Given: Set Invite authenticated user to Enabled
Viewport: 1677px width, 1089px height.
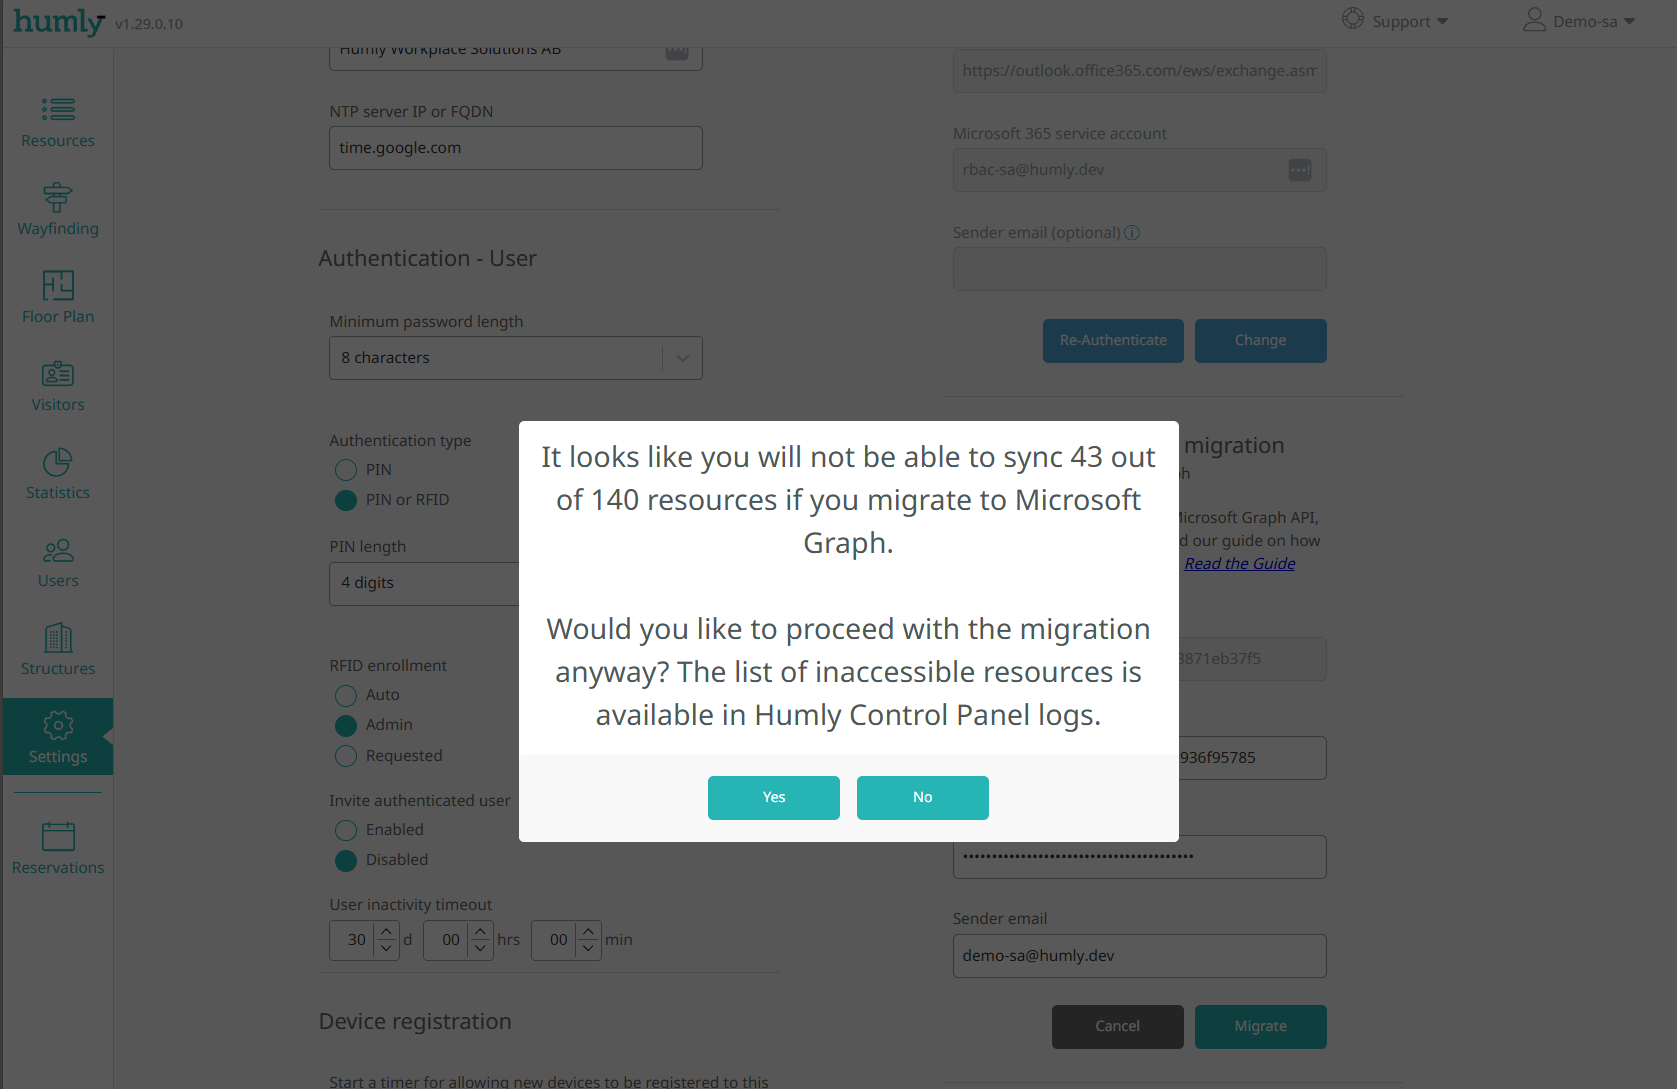Looking at the screenshot, I should [x=346, y=830].
